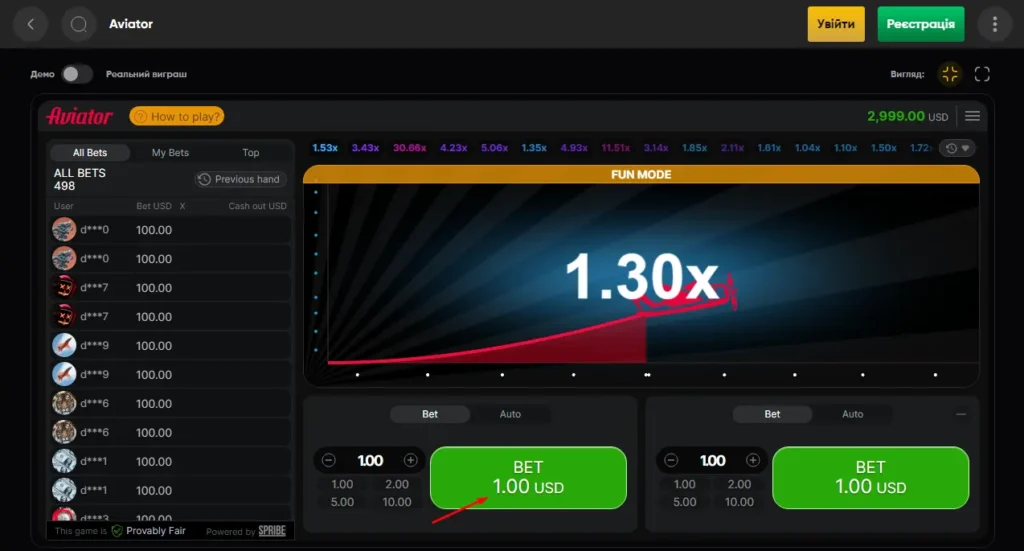Open How to play? help

pos(177,116)
